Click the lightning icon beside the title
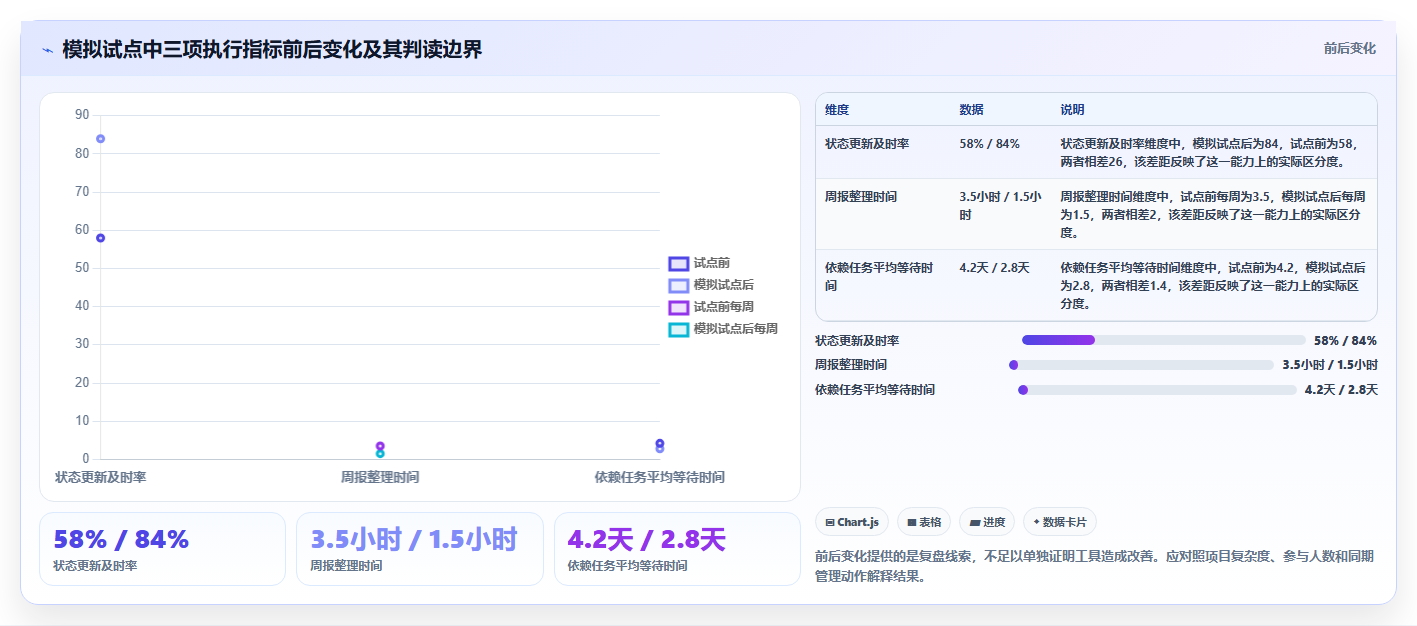 pos(47,50)
